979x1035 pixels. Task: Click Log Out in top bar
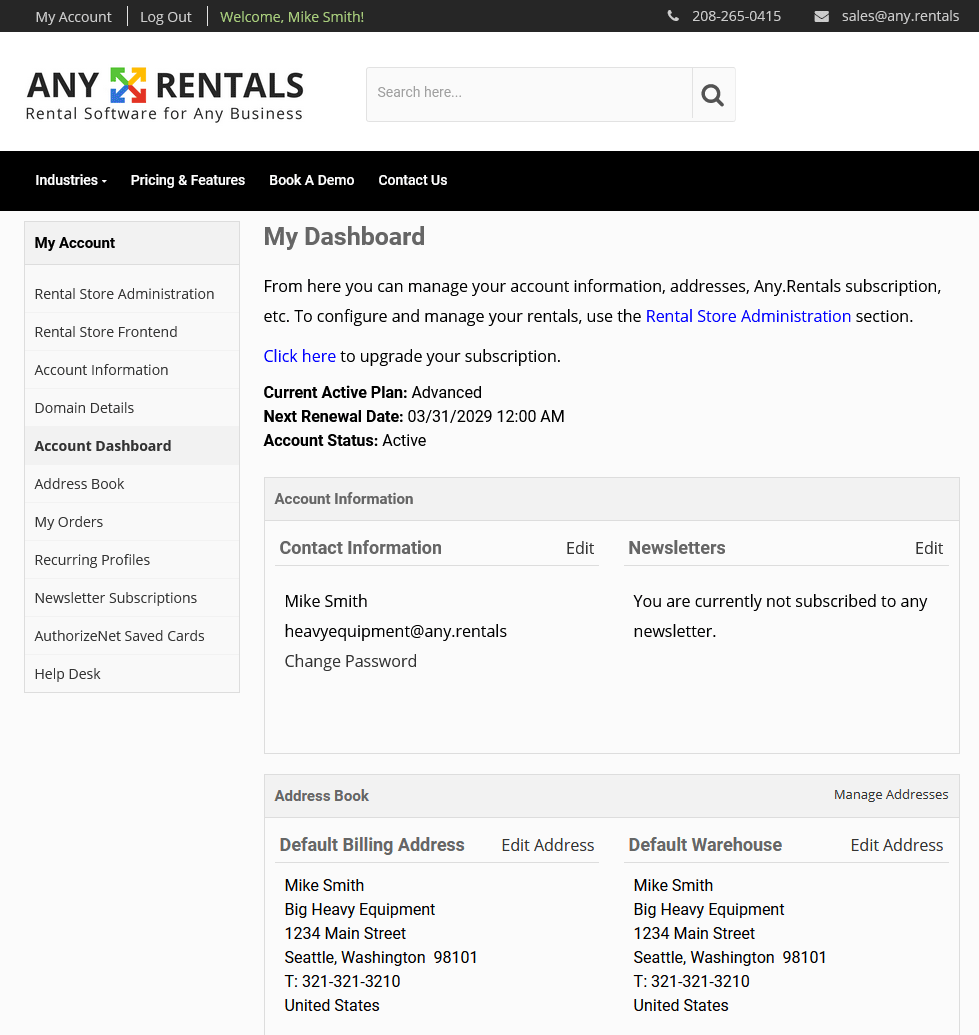point(166,16)
